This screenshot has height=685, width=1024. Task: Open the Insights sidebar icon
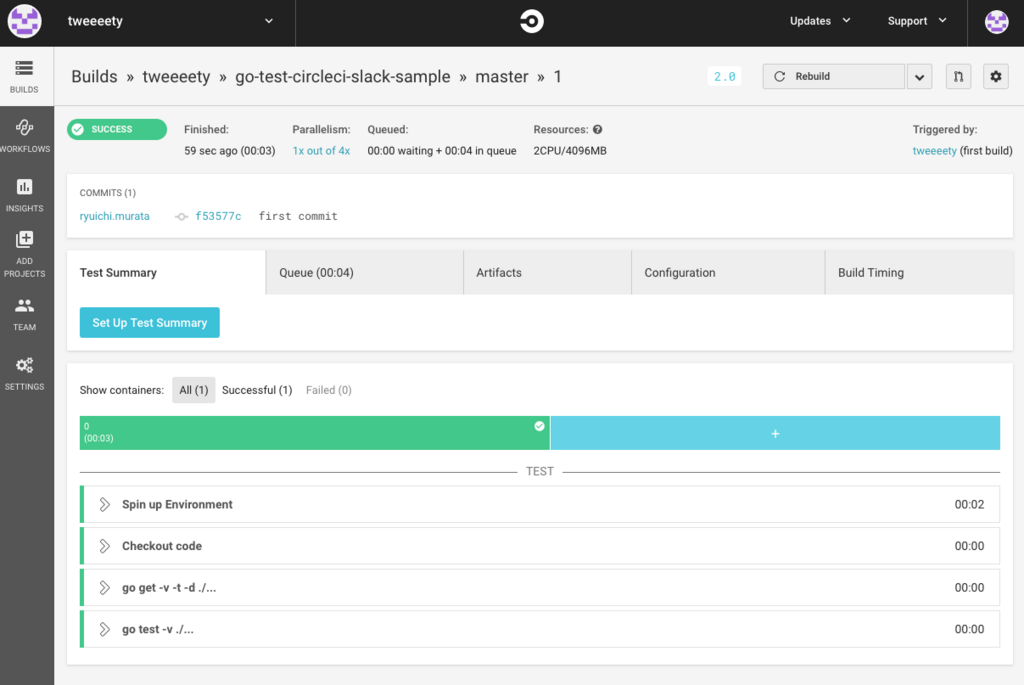pos(24,195)
